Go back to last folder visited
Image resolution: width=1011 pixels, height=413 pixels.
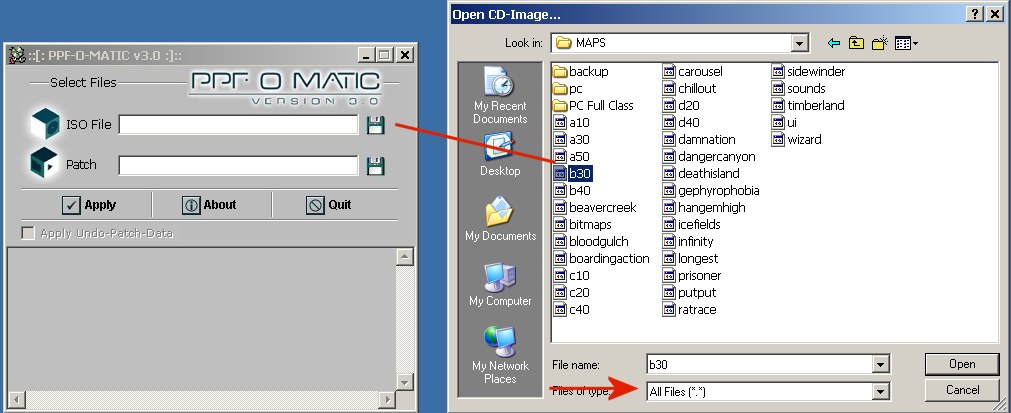[x=834, y=43]
